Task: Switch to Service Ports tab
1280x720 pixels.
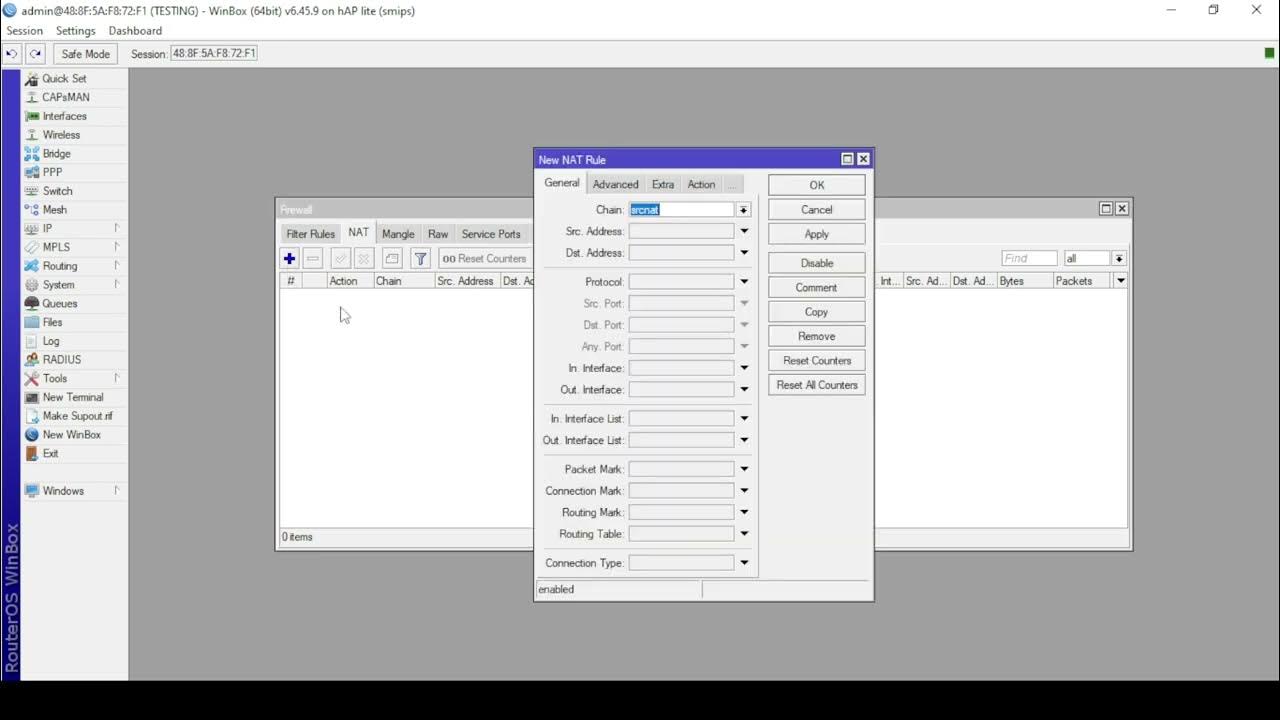Action: pyautogui.click(x=491, y=234)
